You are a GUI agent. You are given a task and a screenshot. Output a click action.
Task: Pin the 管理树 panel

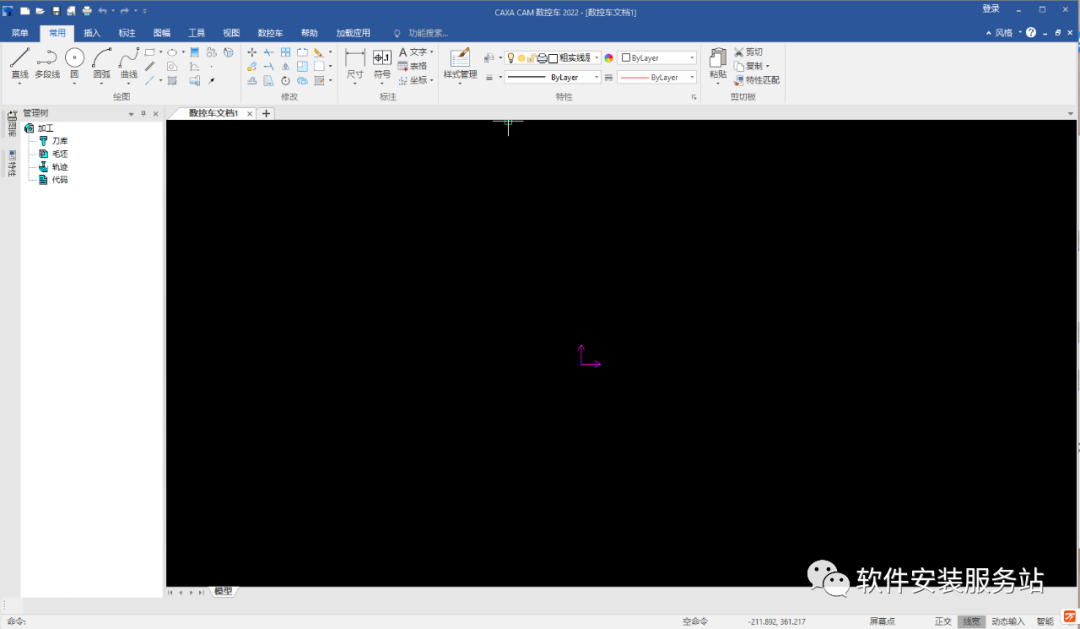(143, 114)
